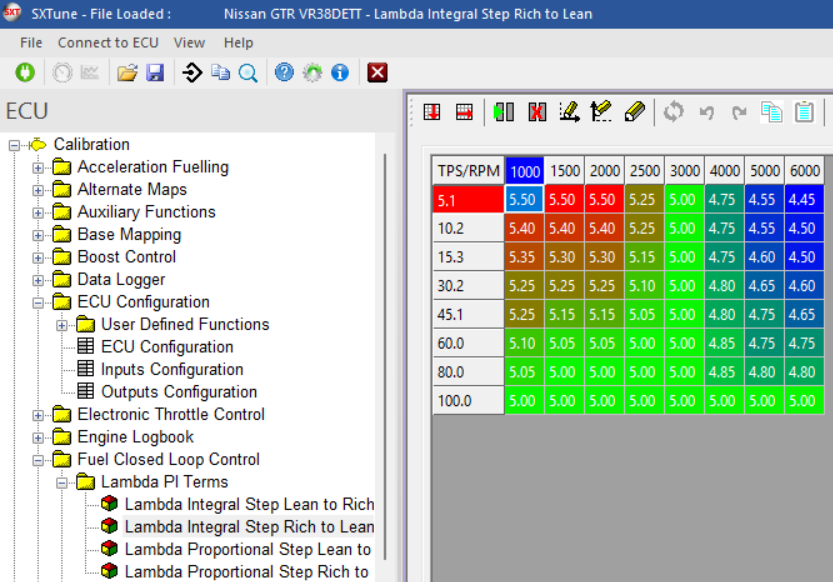Expand the Alternate Maps folder
Viewport: 833px width, 582px height.
pos(38,190)
